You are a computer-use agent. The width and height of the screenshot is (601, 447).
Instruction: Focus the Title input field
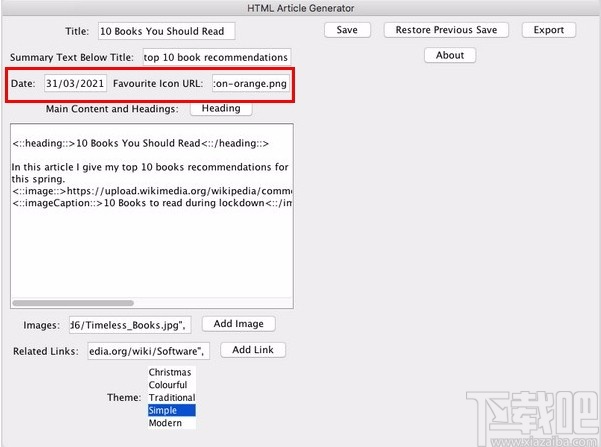pyautogui.click(x=166, y=31)
